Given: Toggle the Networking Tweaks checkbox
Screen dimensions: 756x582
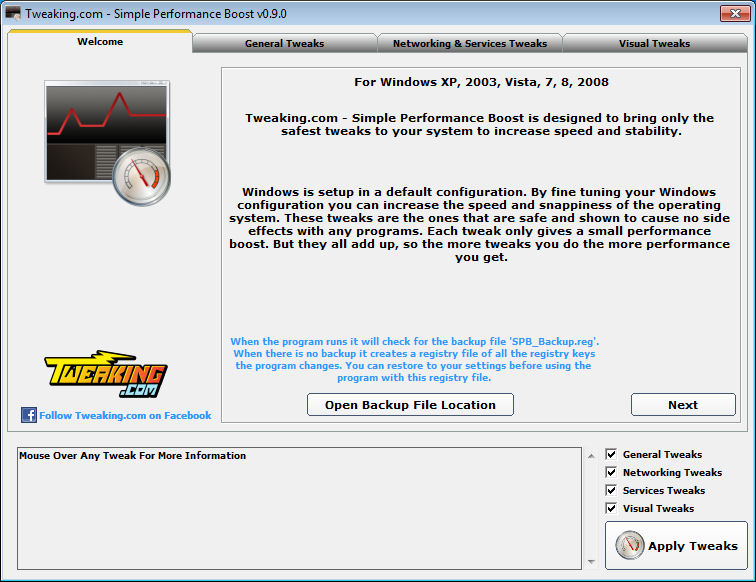Looking at the screenshot, I should 611,472.
